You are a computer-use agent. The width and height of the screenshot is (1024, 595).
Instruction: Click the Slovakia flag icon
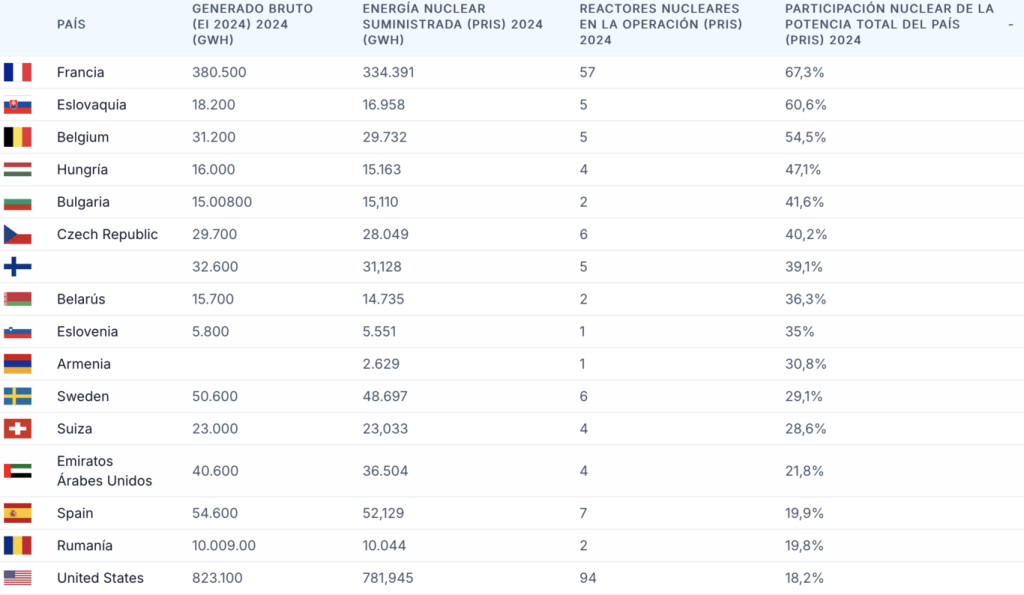point(18,105)
